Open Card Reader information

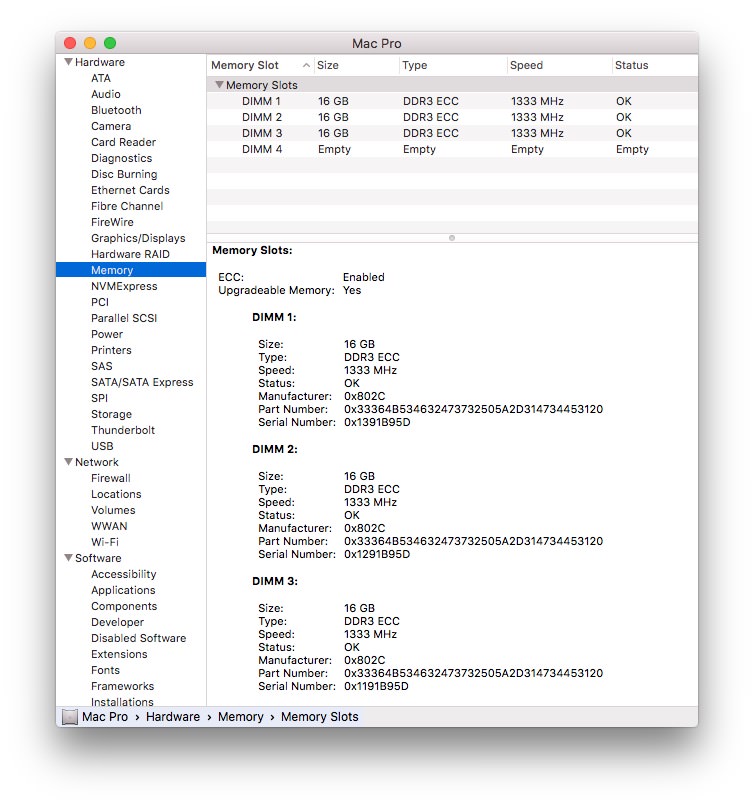(x=124, y=142)
